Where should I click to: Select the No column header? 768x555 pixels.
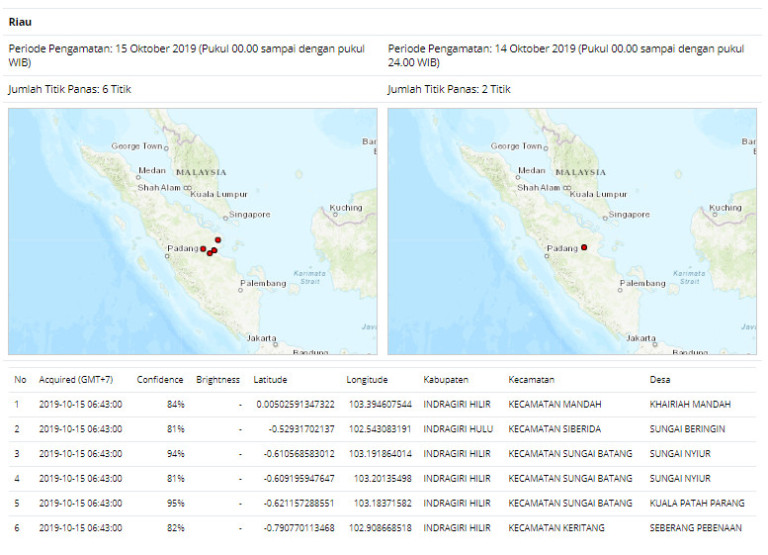20,380
